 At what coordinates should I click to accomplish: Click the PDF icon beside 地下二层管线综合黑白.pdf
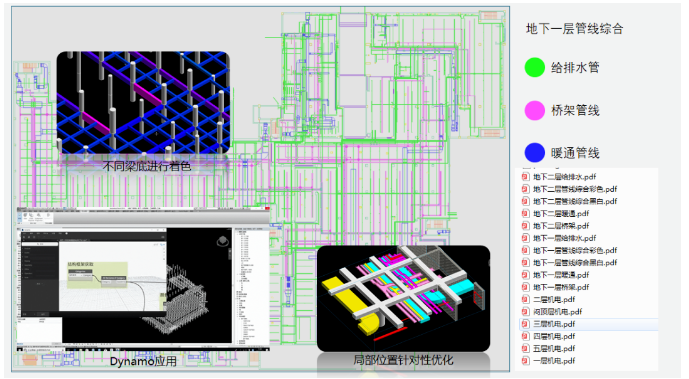coord(525,202)
